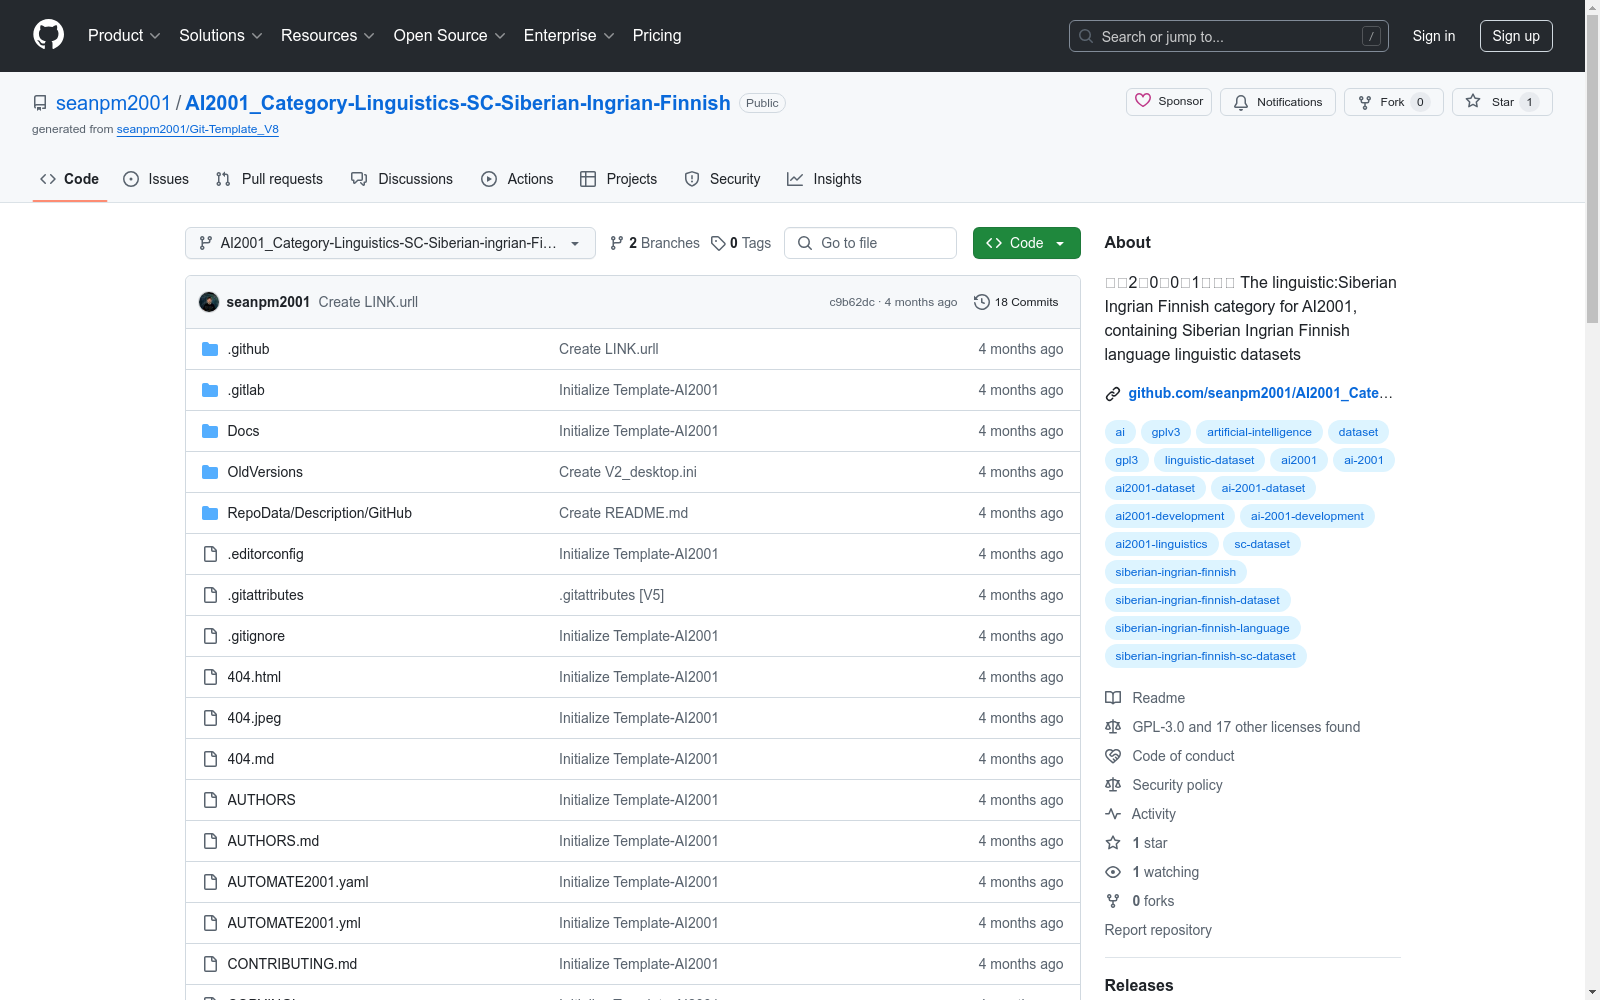
Task: Go to the Pricing page
Action: [x=657, y=36]
